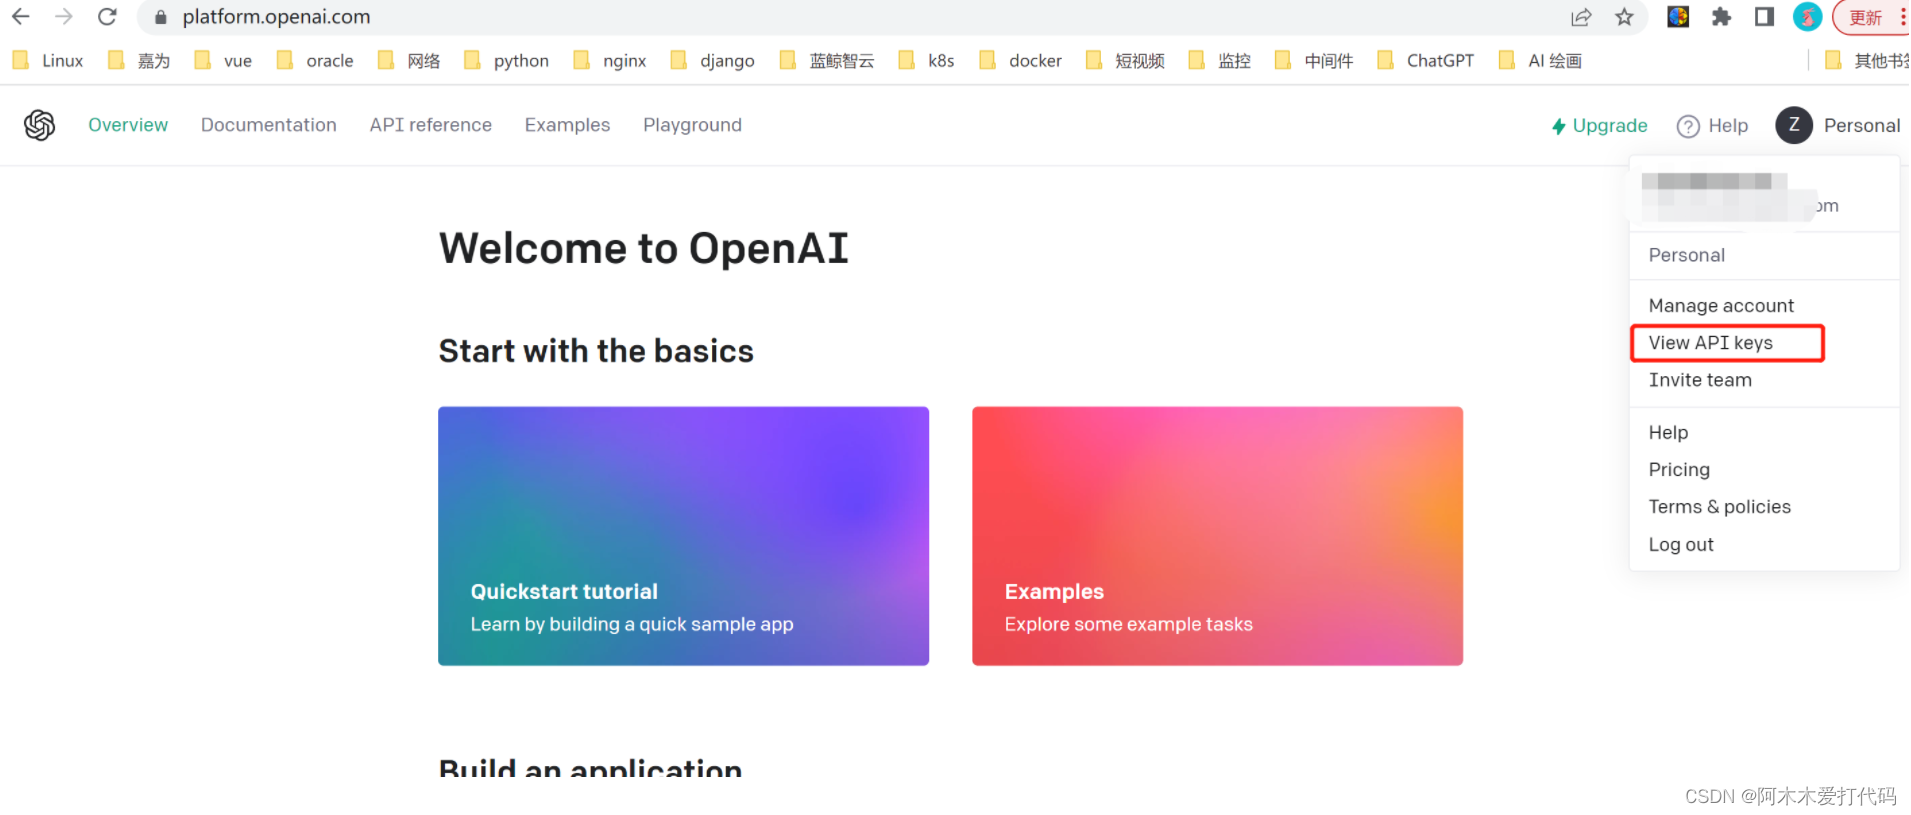Viewport: 1911px width, 815px height.
Task: Click the 更新 browser update button
Action: point(1866,17)
